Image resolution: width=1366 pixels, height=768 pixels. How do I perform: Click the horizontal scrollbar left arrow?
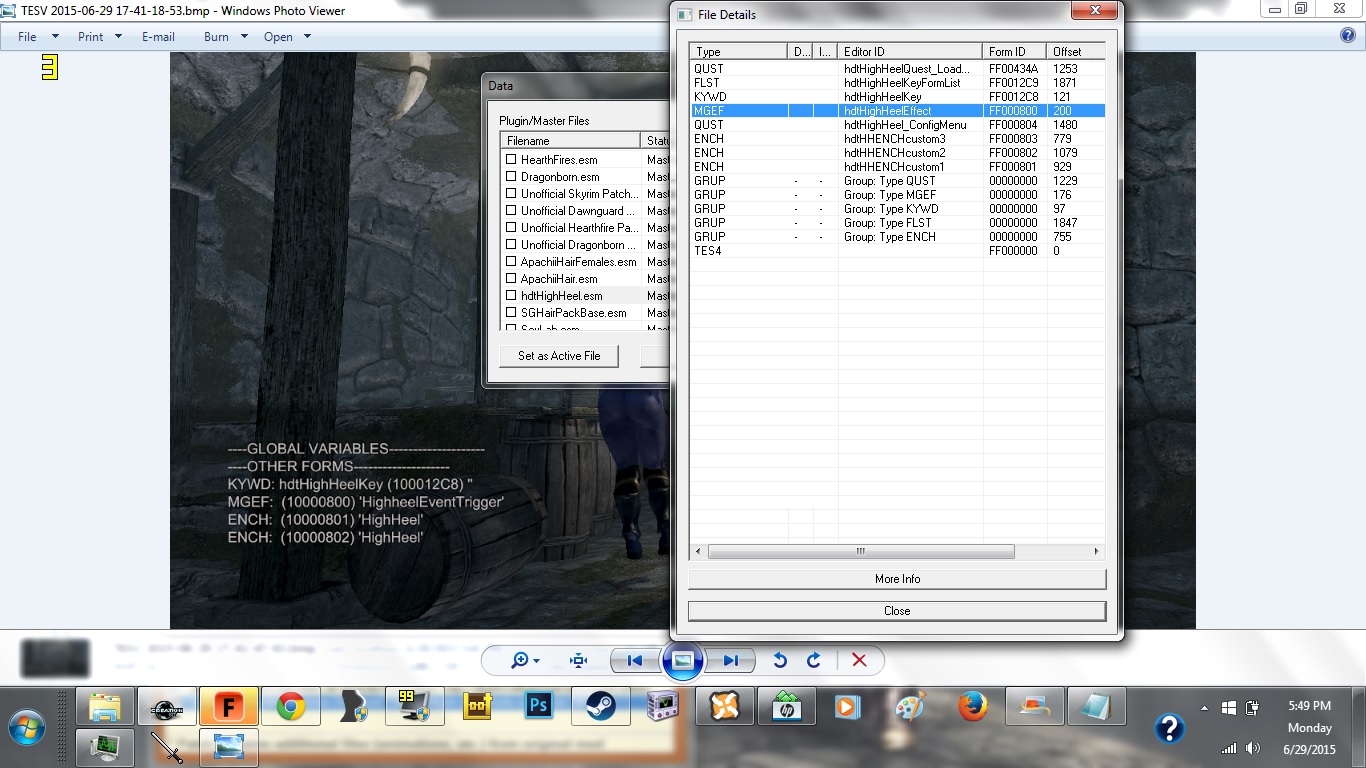click(x=699, y=552)
